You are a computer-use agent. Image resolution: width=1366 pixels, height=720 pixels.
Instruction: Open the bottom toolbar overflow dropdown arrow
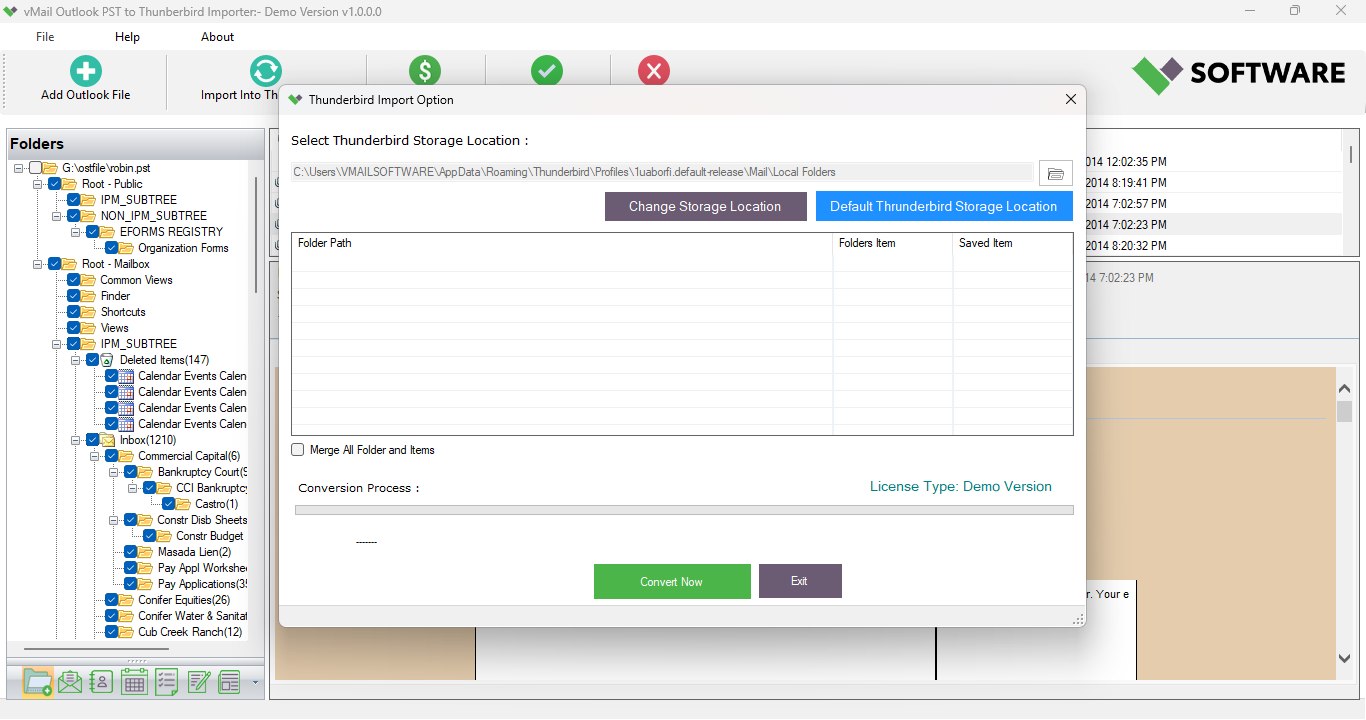[256, 682]
